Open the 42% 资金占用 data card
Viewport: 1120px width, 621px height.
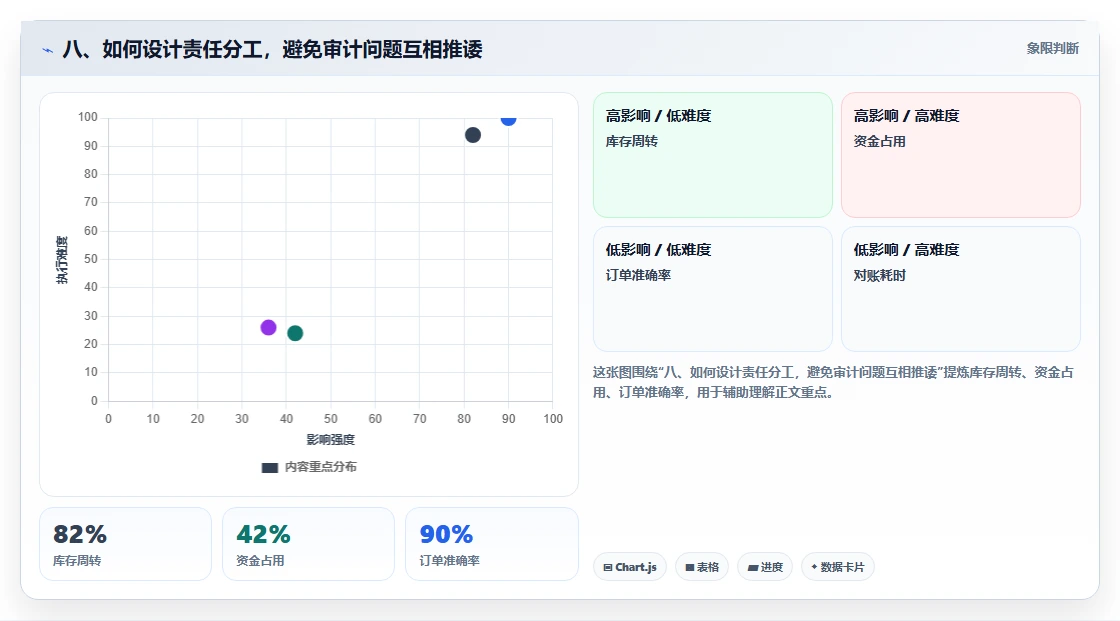(x=309, y=544)
